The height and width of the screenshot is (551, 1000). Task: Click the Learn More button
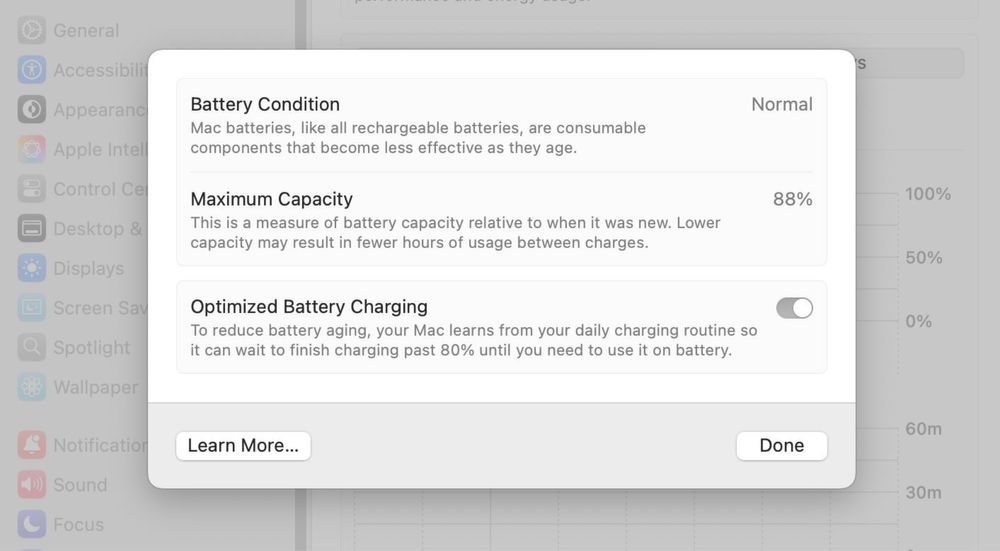click(243, 446)
